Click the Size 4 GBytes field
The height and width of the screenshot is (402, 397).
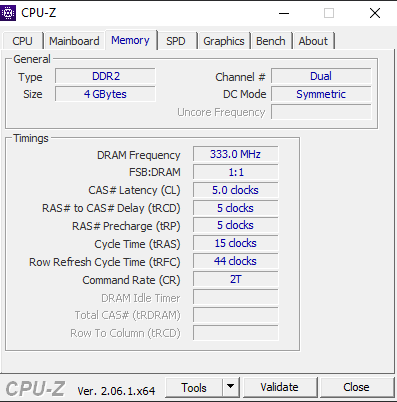tap(105, 94)
